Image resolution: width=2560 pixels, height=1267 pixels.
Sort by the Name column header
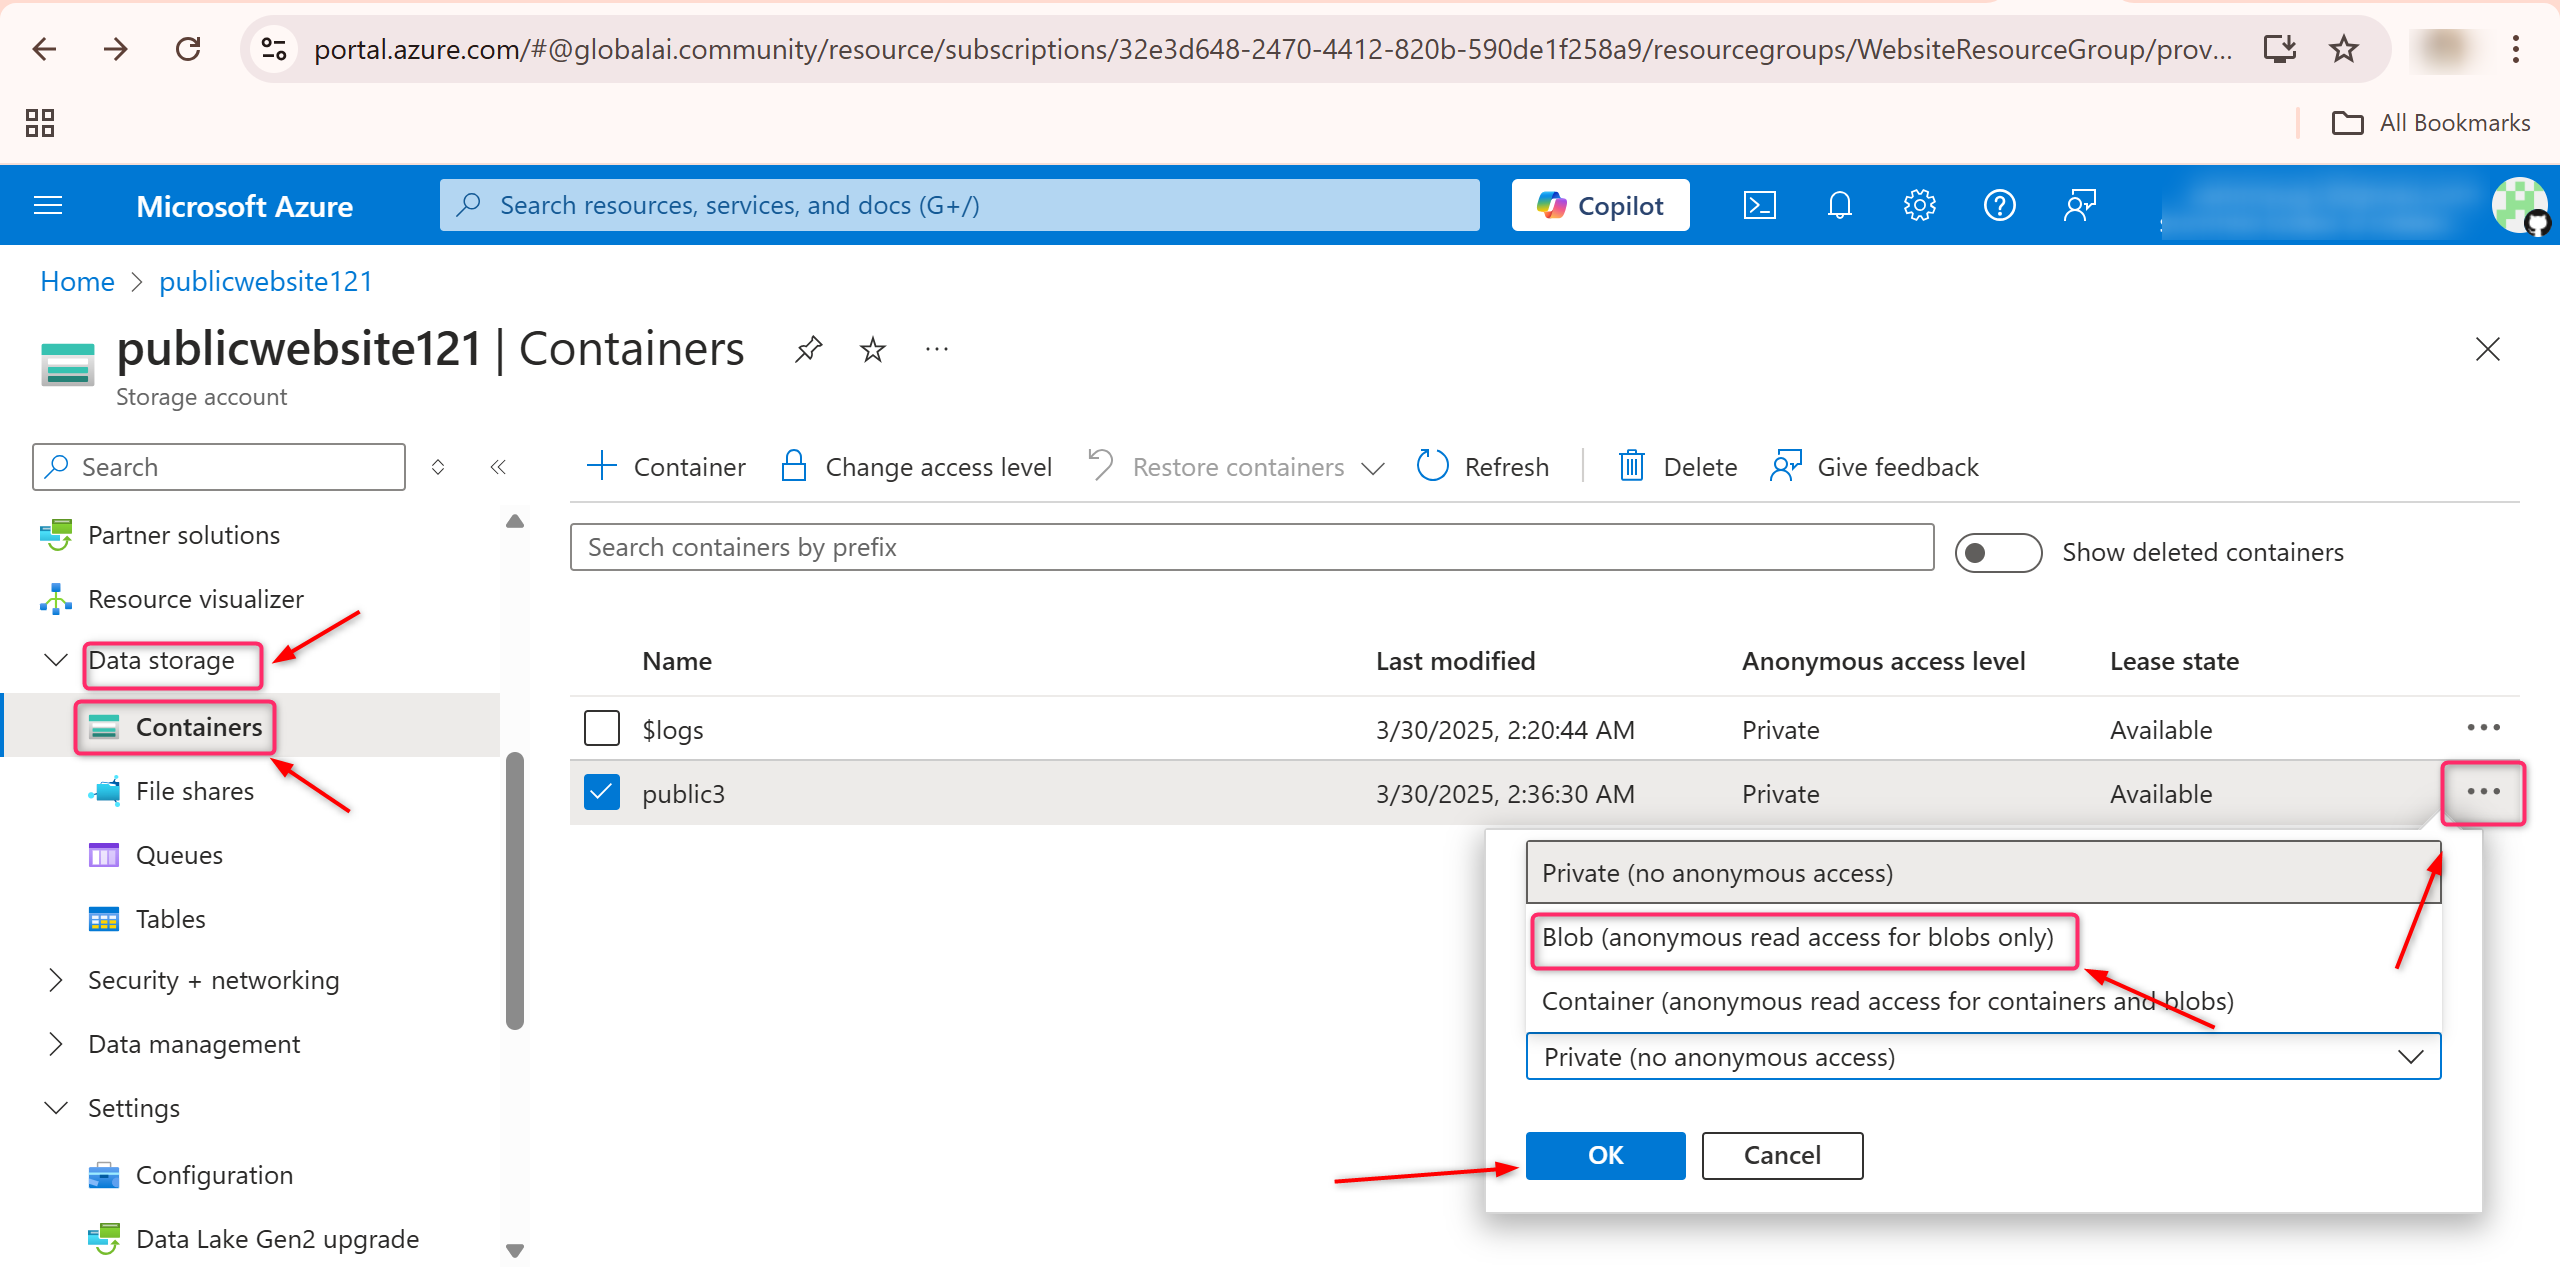pos(677,661)
